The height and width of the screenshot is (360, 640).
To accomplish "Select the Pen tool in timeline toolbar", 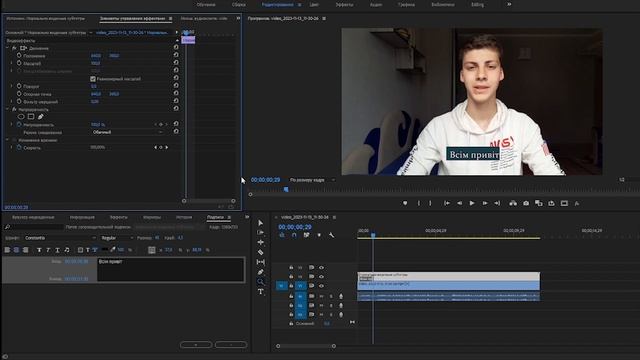I will pos(260,272).
